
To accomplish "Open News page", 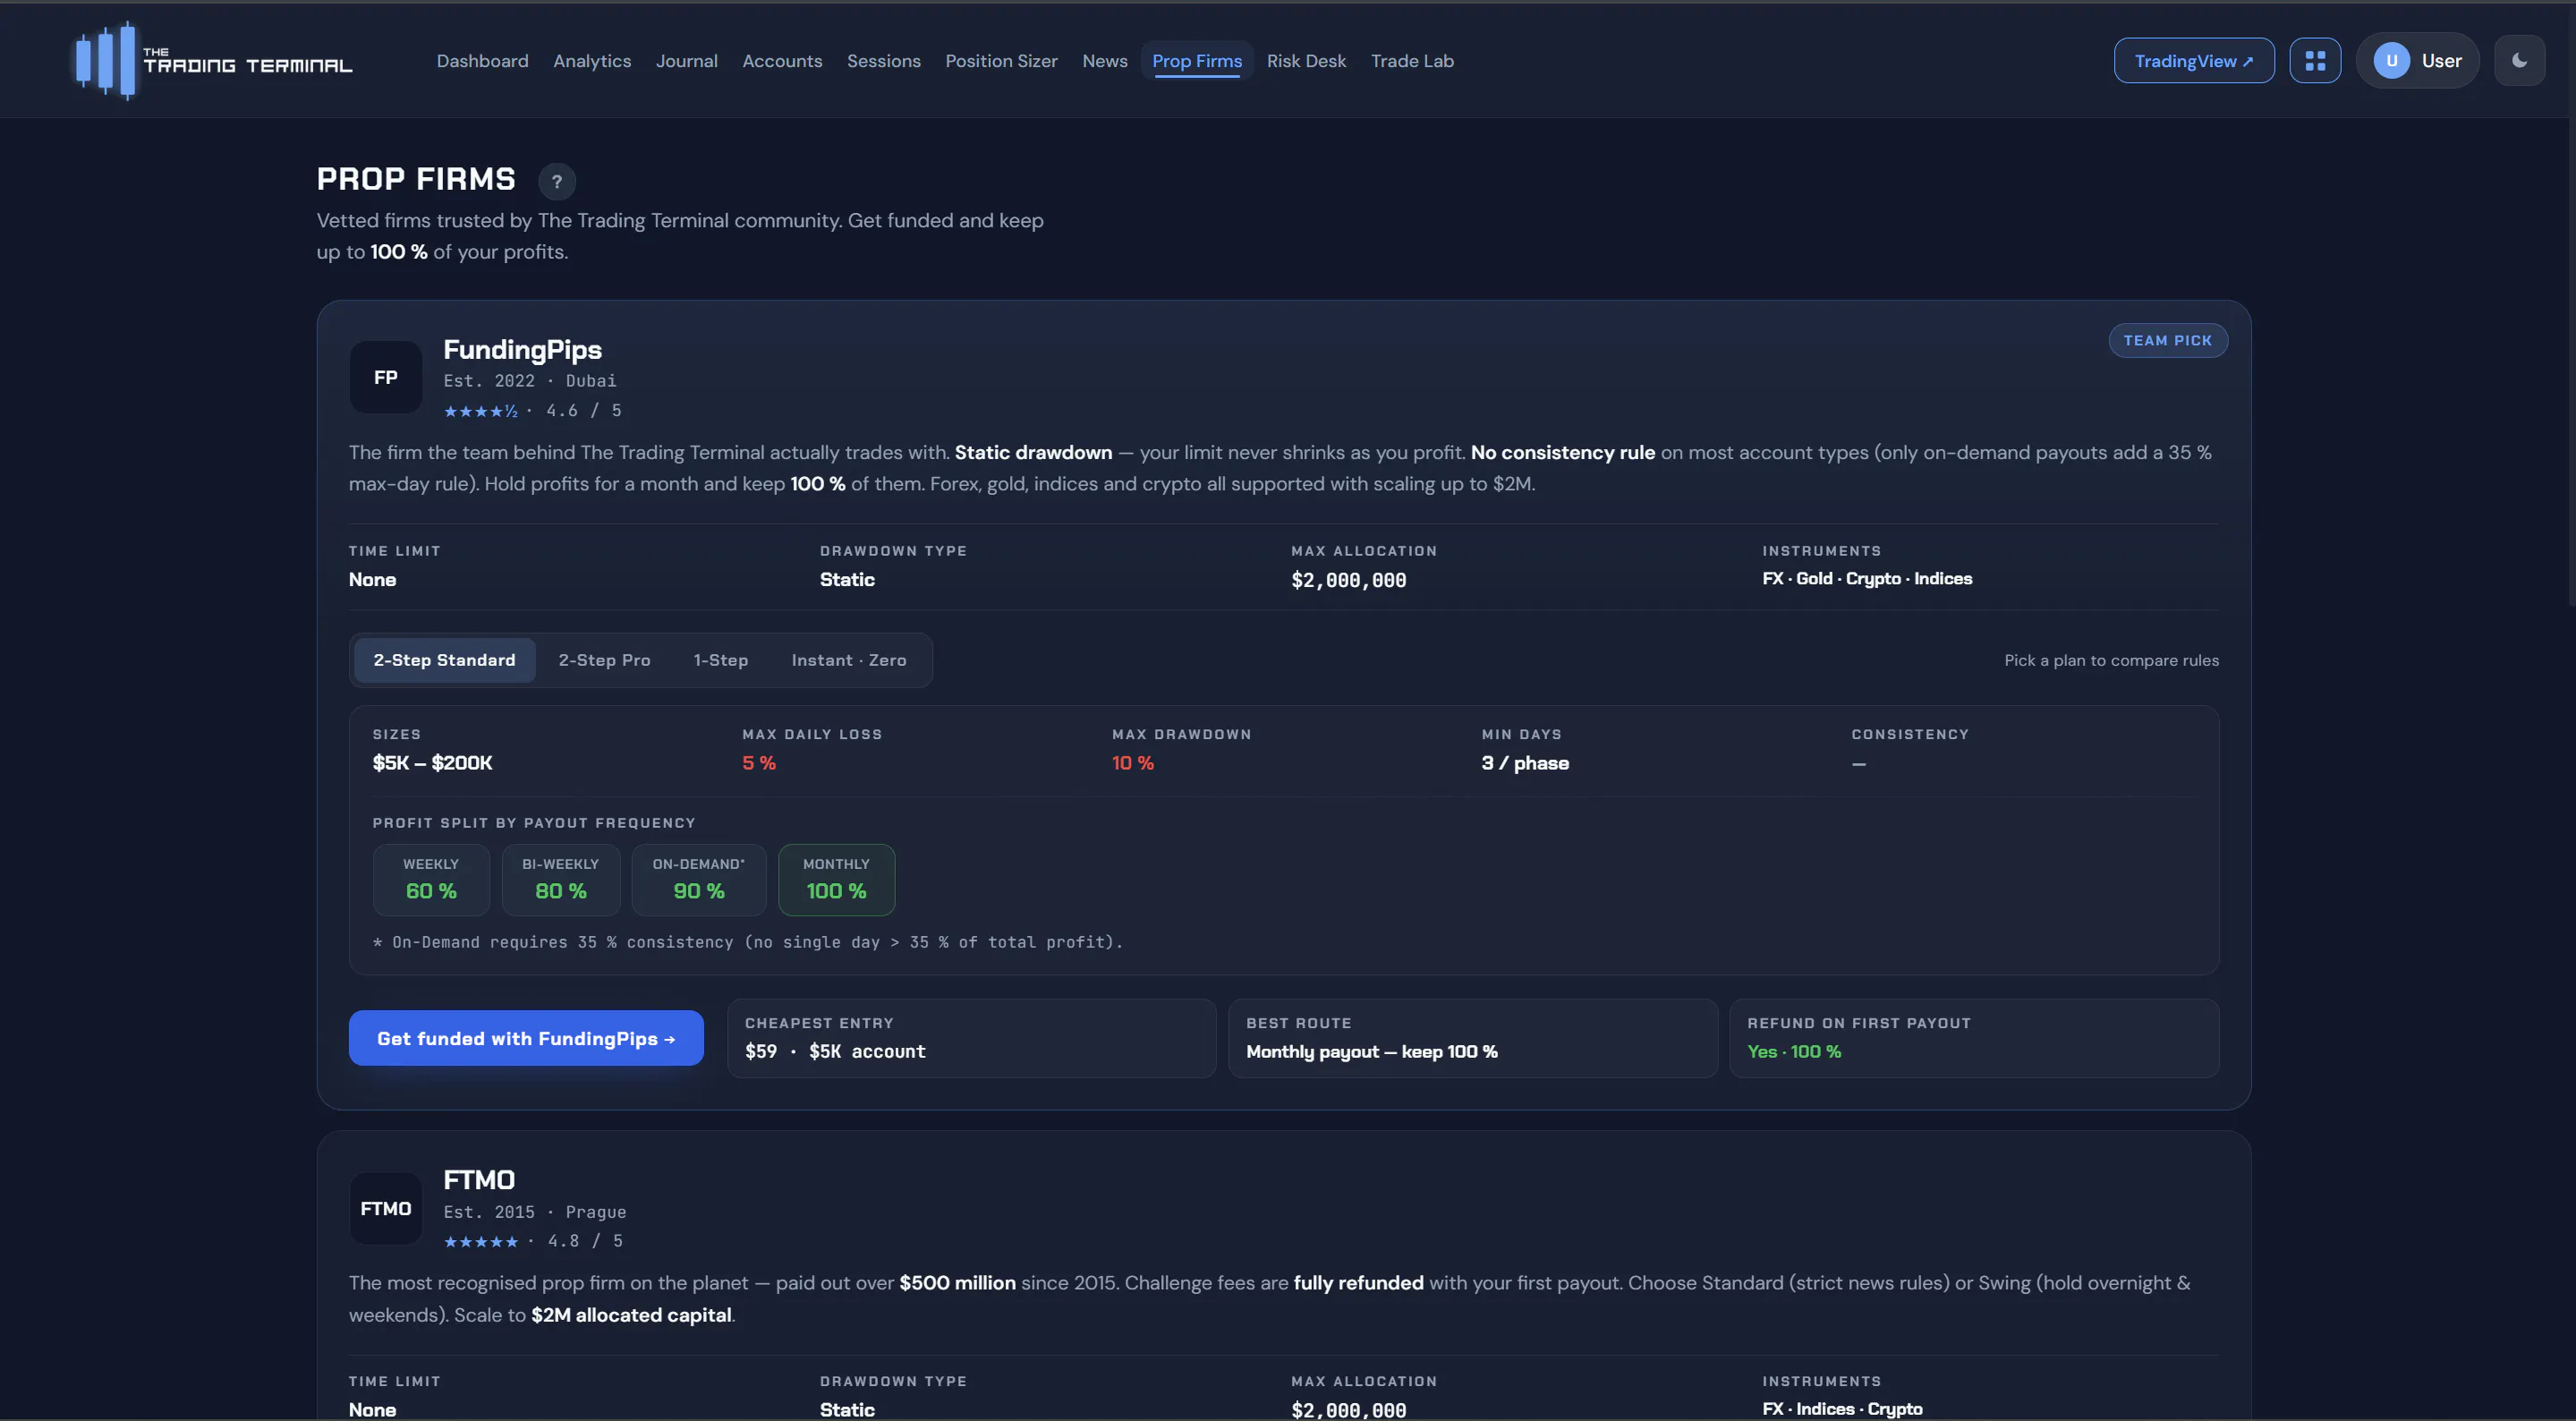I will click(1105, 61).
